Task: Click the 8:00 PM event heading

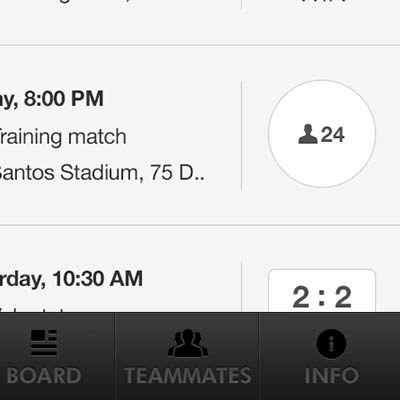Action: tap(52, 99)
